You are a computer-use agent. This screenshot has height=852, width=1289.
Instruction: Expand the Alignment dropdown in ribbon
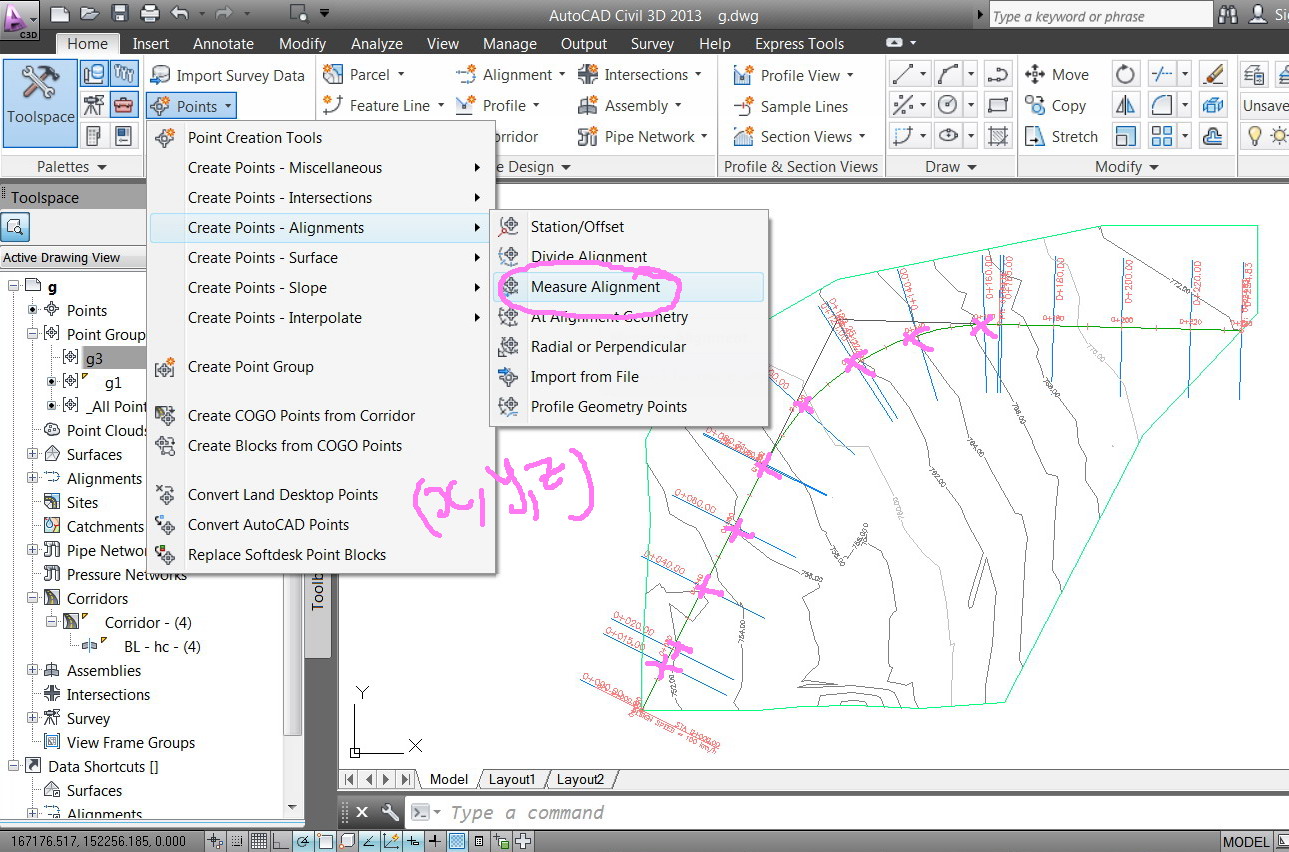click(561, 75)
